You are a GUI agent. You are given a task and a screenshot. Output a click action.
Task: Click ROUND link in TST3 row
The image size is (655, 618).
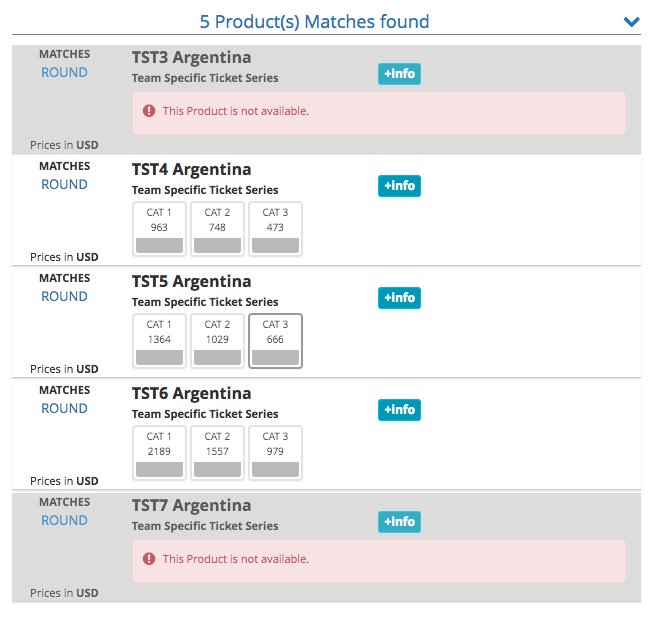[x=64, y=72]
